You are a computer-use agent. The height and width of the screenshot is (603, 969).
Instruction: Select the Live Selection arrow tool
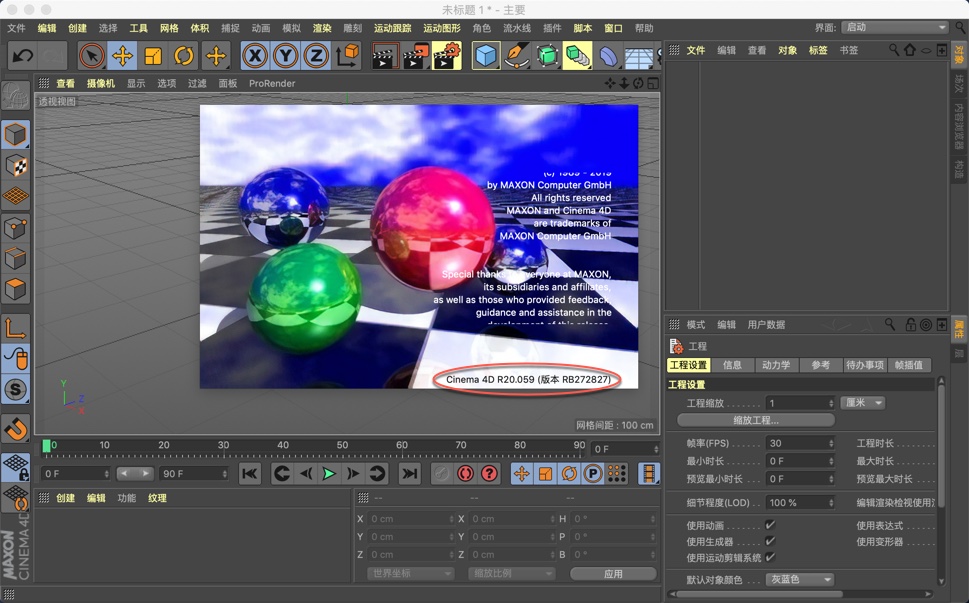point(92,56)
